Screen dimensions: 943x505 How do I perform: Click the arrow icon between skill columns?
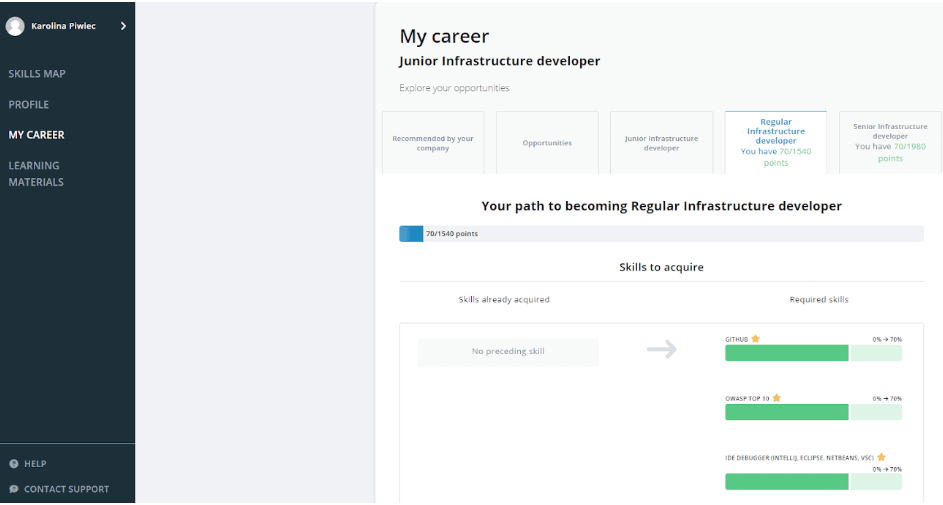(661, 349)
